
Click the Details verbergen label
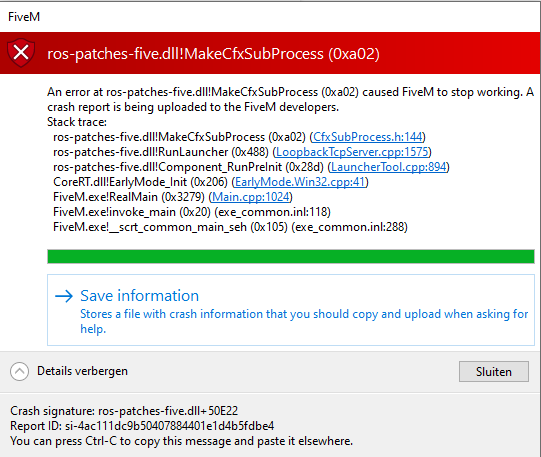(x=82, y=371)
